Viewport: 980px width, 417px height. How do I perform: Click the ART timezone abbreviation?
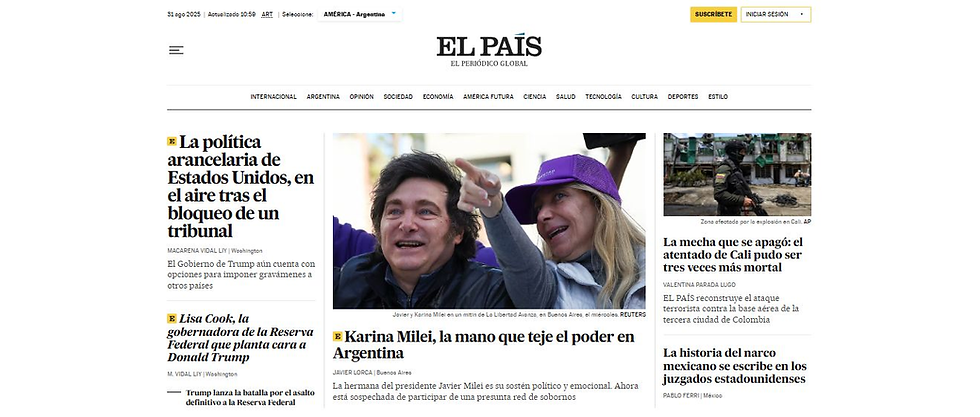pyautogui.click(x=267, y=14)
